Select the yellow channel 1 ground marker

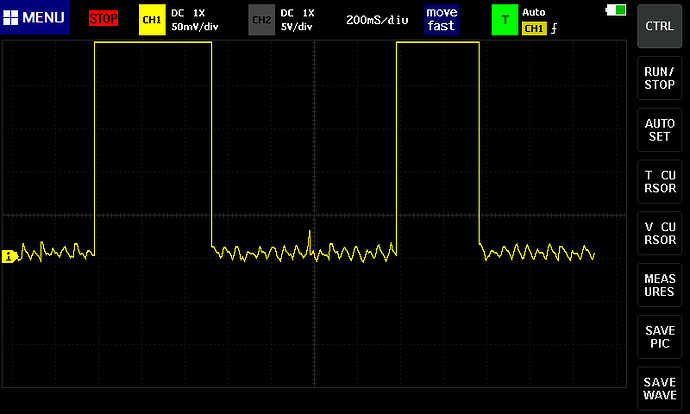[9, 256]
